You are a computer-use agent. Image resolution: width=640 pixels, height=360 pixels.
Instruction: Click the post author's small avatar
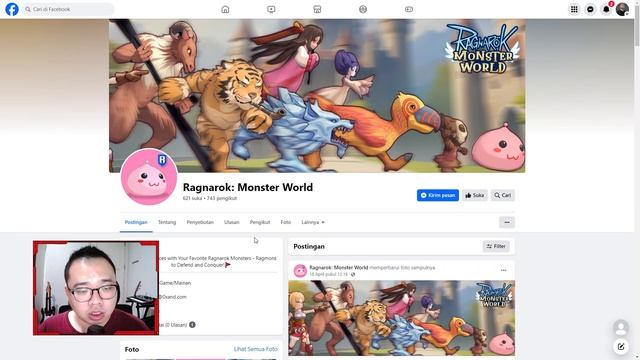coord(300,271)
